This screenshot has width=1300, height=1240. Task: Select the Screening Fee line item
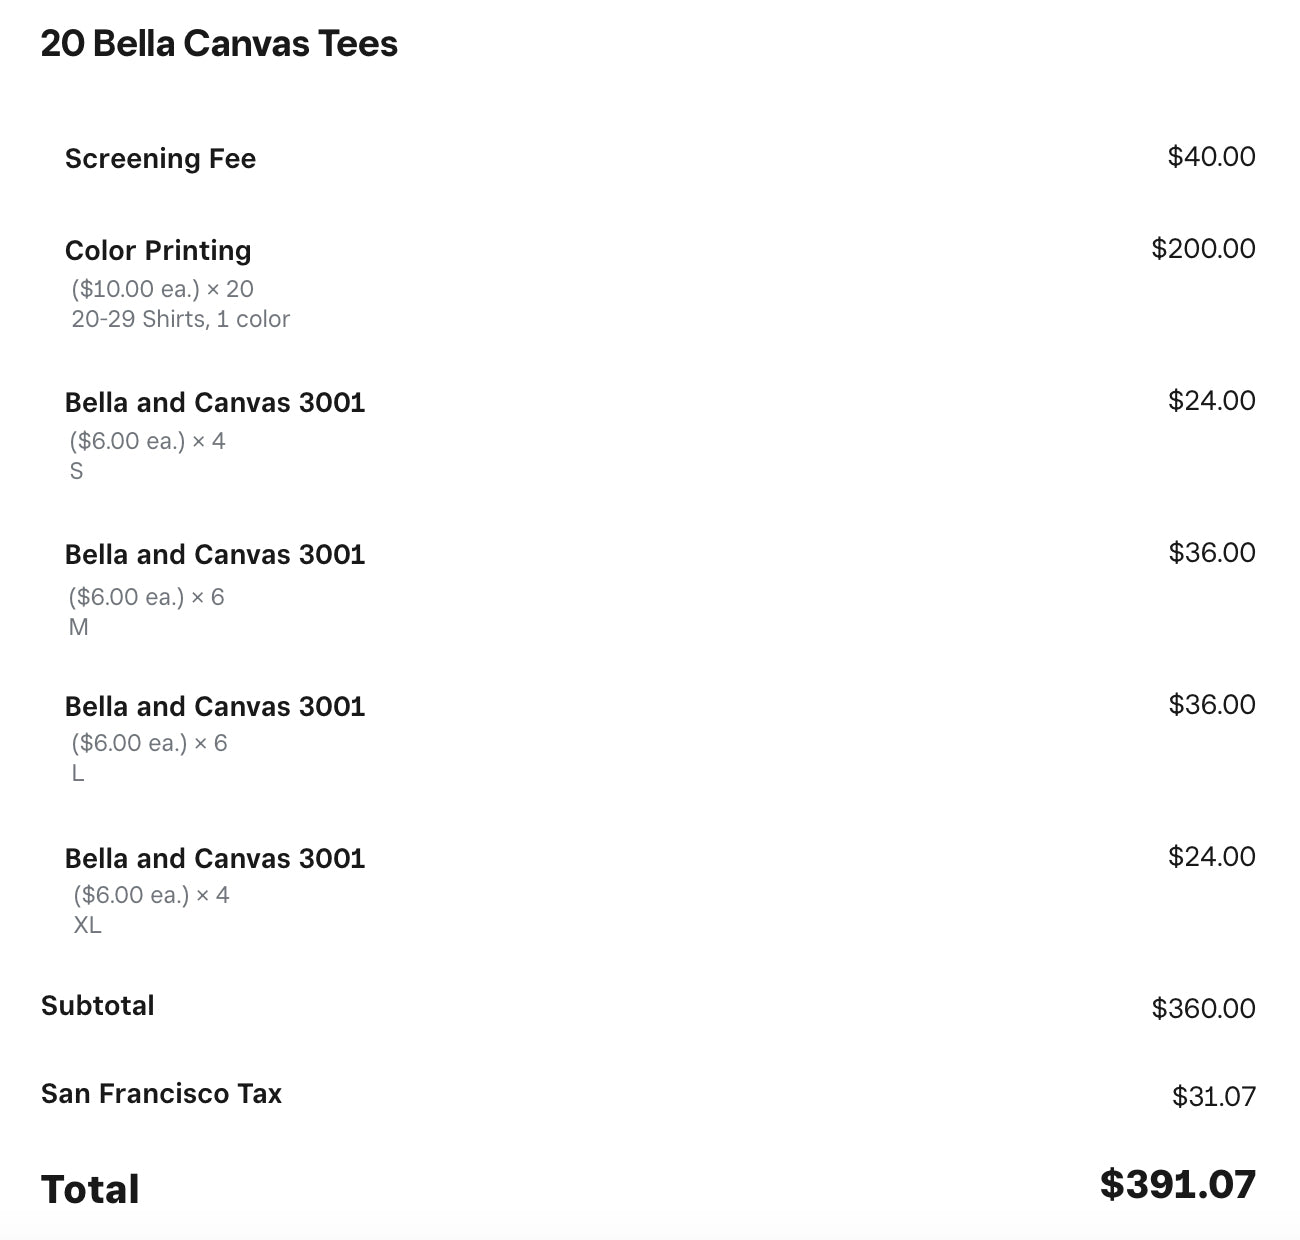click(x=160, y=158)
